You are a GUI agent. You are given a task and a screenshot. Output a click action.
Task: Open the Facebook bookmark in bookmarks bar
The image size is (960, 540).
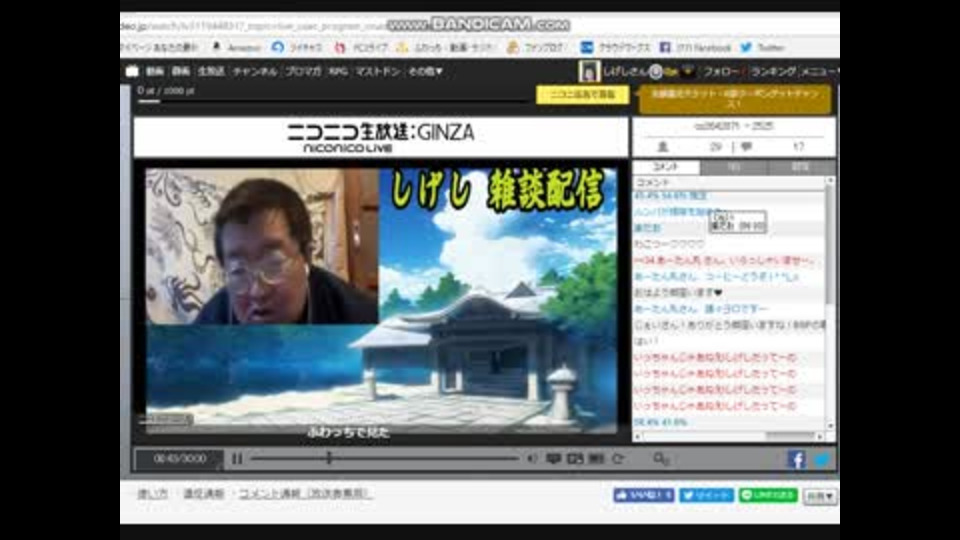coord(696,47)
